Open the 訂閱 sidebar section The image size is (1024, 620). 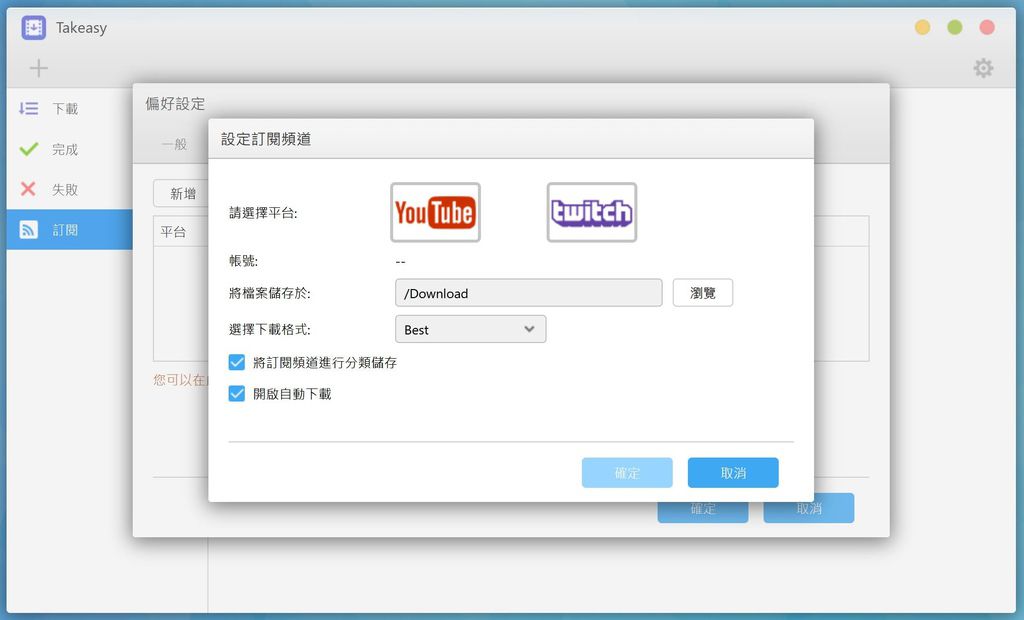pos(70,229)
